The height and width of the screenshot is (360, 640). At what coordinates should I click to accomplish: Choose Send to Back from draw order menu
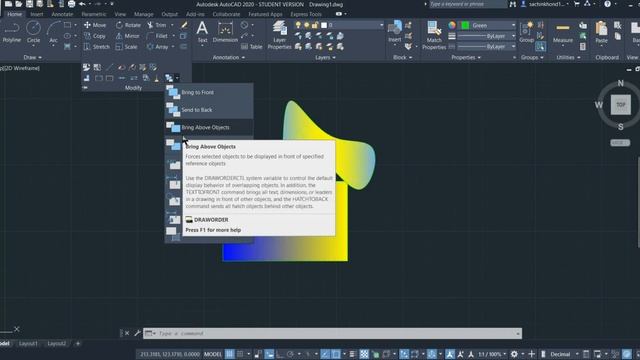209,110
